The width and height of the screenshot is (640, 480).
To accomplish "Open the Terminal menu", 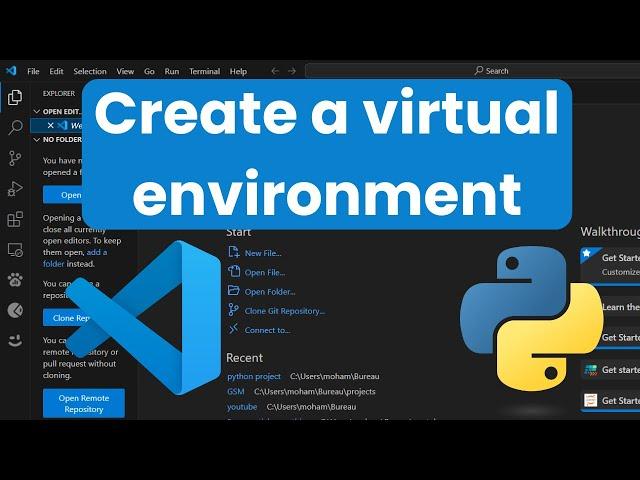I will tap(204, 71).
